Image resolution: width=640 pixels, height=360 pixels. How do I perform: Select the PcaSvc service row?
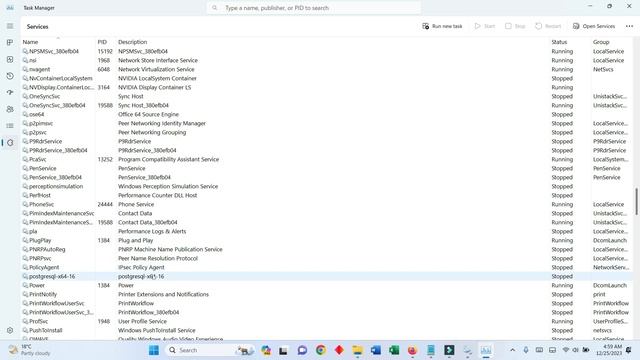tap(327, 159)
